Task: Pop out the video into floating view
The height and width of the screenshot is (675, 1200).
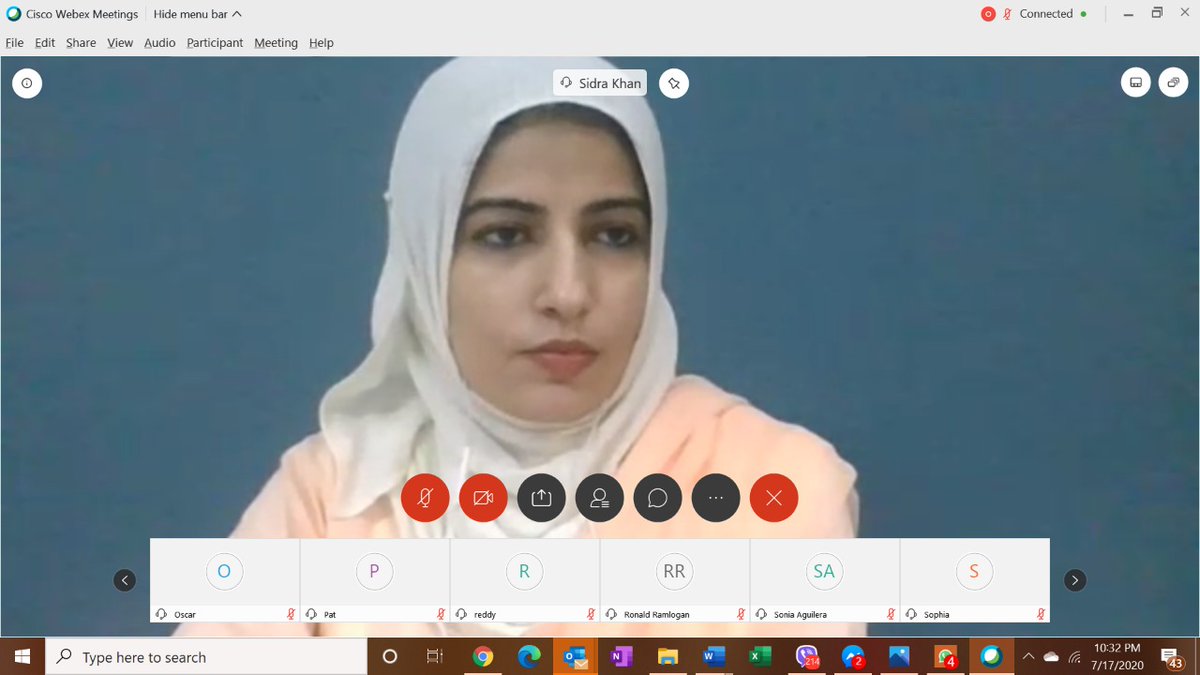Action: tap(1173, 83)
